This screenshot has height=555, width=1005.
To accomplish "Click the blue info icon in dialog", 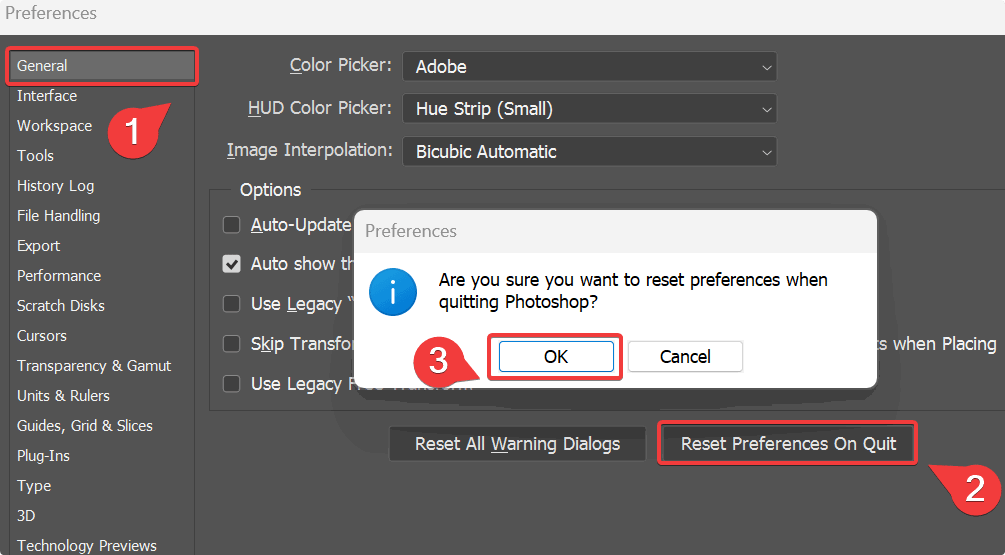I will (391, 291).
